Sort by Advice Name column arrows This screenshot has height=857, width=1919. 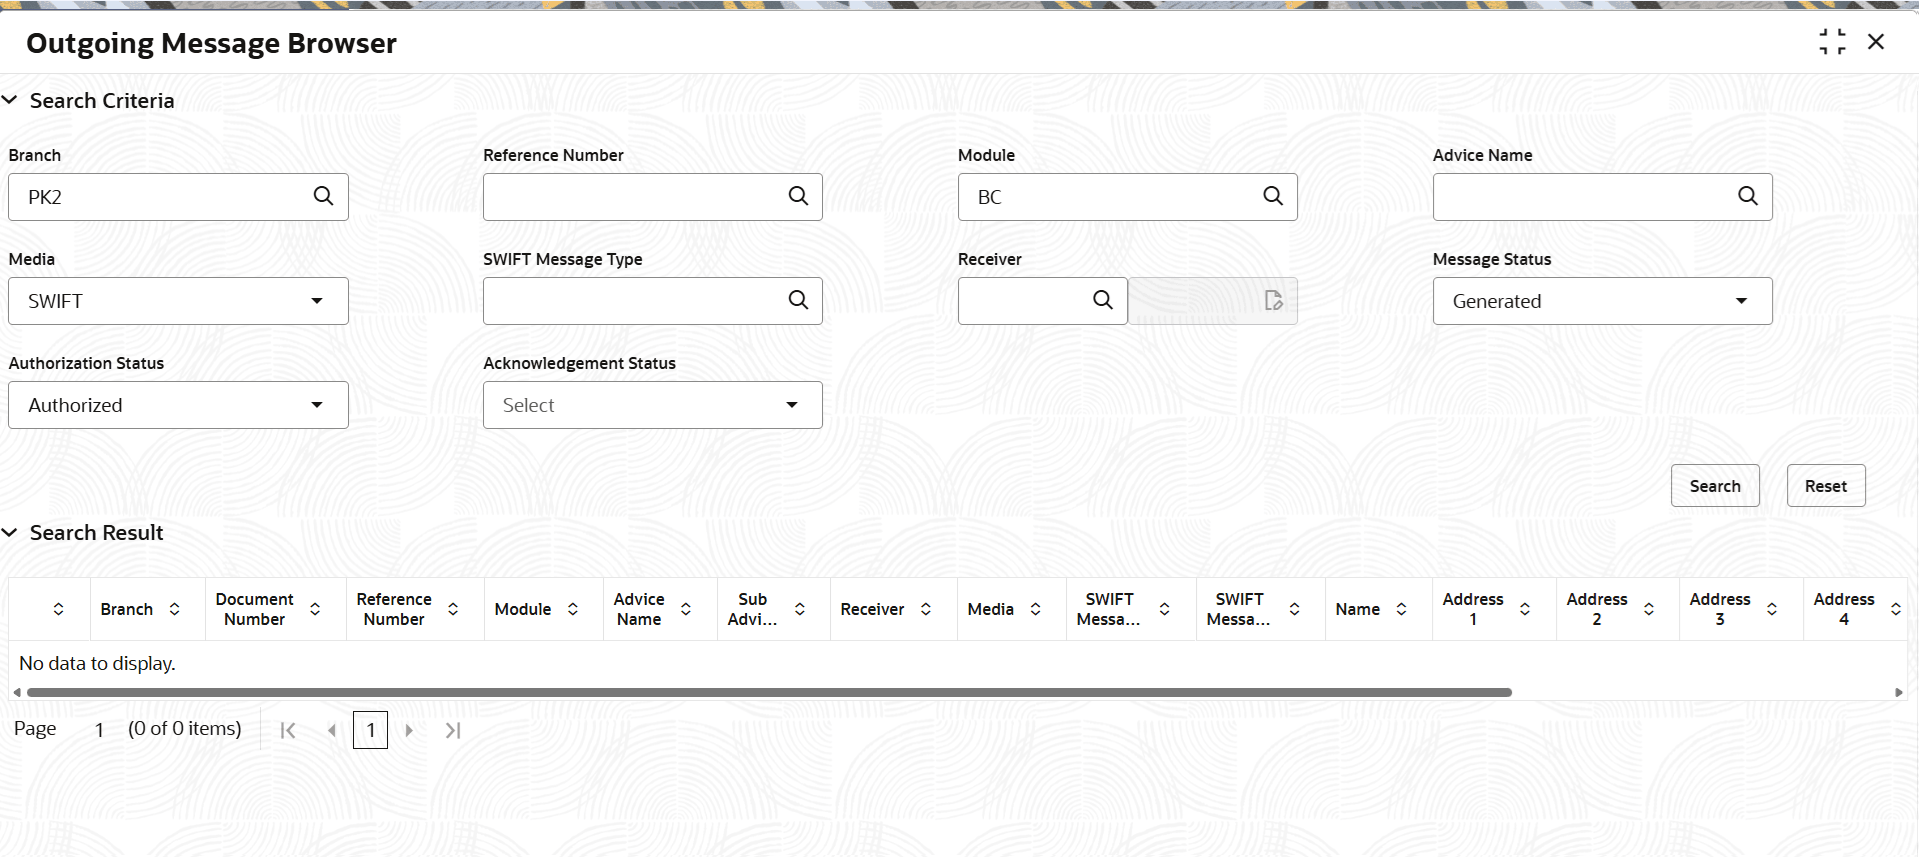(686, 609)
